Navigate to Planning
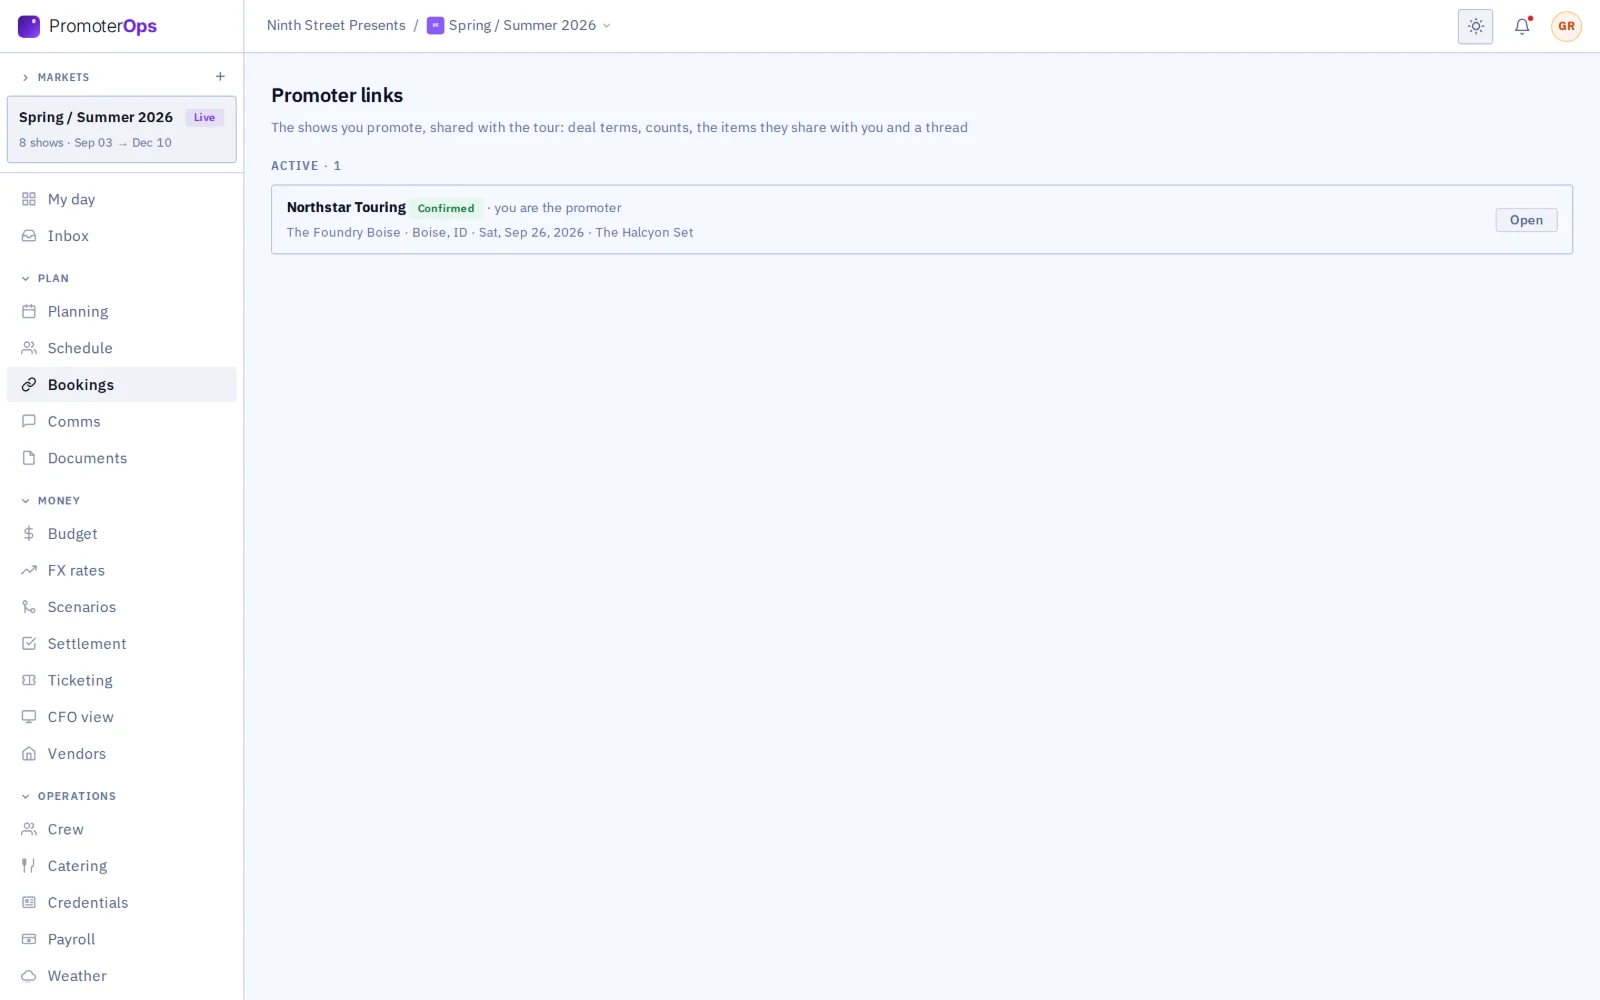1600x1000 pixels. click(122, 312)
